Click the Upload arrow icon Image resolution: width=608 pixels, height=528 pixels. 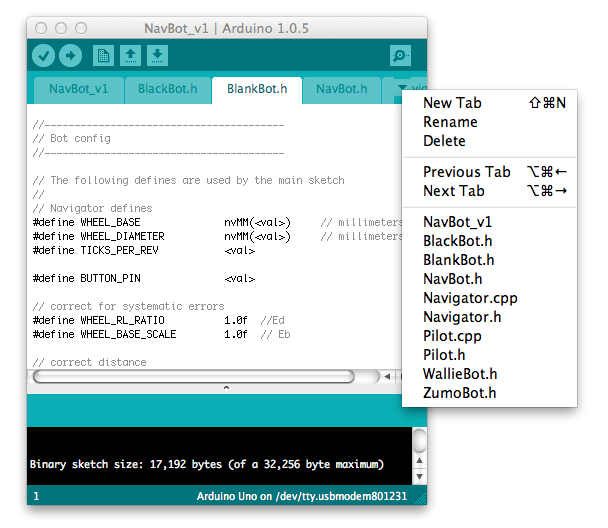(70, 55)
